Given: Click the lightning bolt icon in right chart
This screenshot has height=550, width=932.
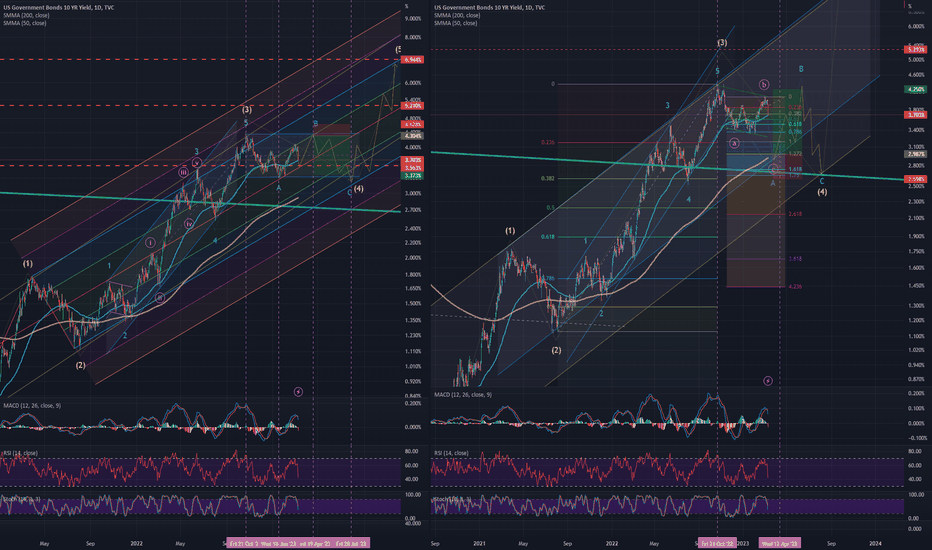Looking at the screenshot, I should pyautogui.click(x=768, y=381).
